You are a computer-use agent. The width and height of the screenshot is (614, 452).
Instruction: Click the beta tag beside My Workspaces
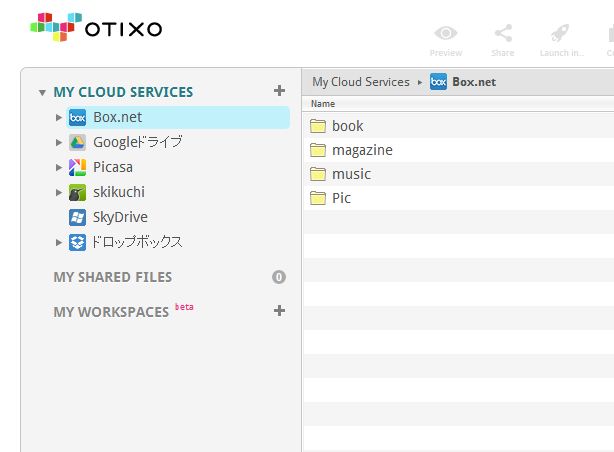tap(184, 307)
